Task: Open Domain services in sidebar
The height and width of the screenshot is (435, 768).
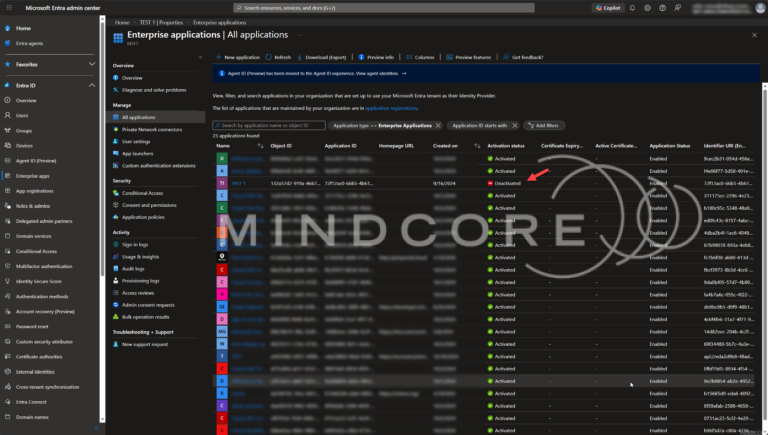Action: pyautogui.click(x=33, y=236)
